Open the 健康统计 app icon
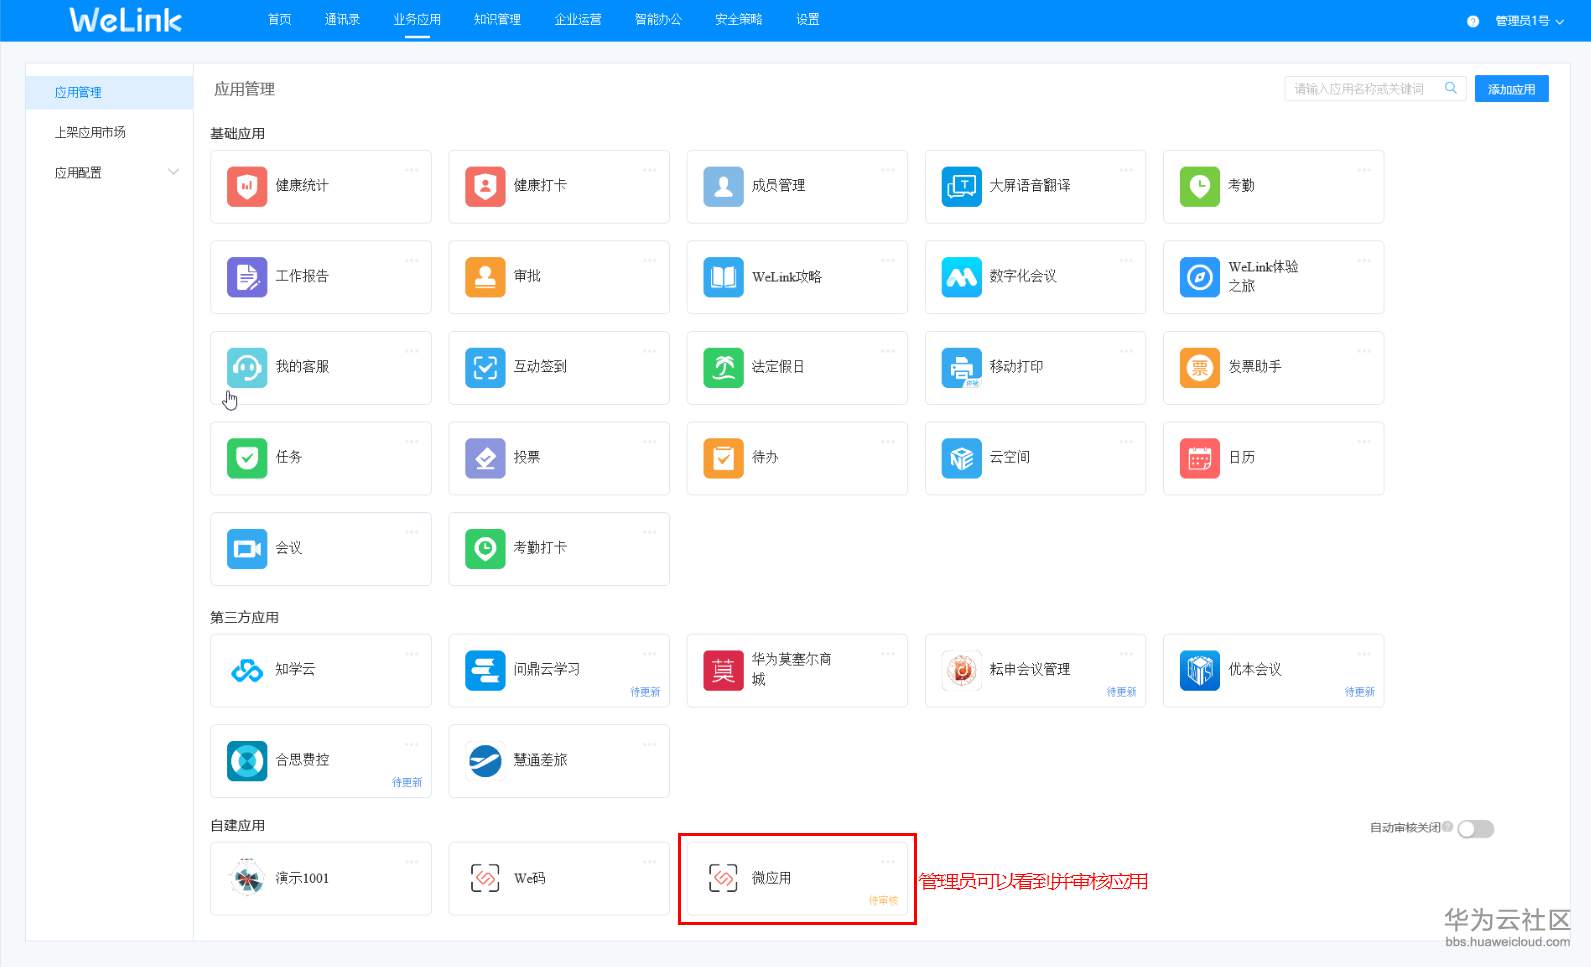 247,186
